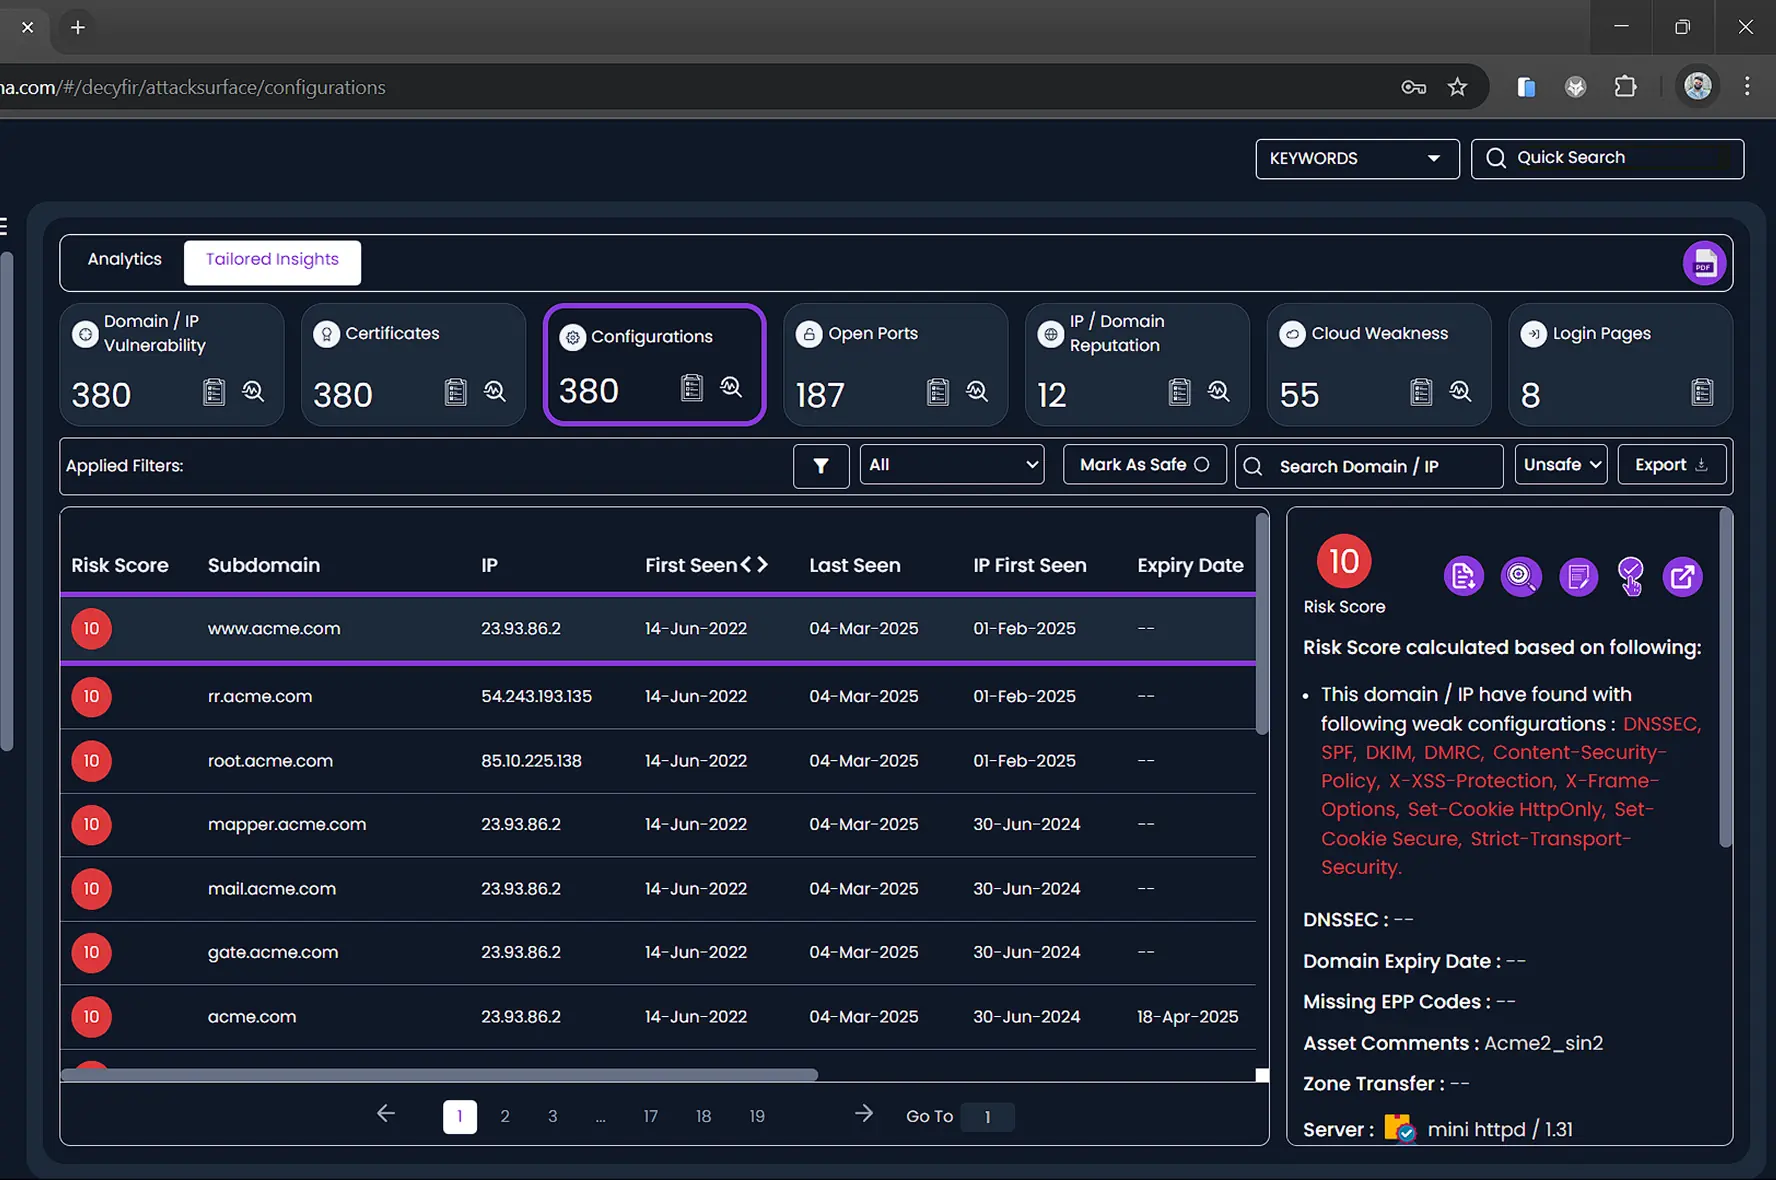Click the Cloud Weakness report icon

point(1420,392)
